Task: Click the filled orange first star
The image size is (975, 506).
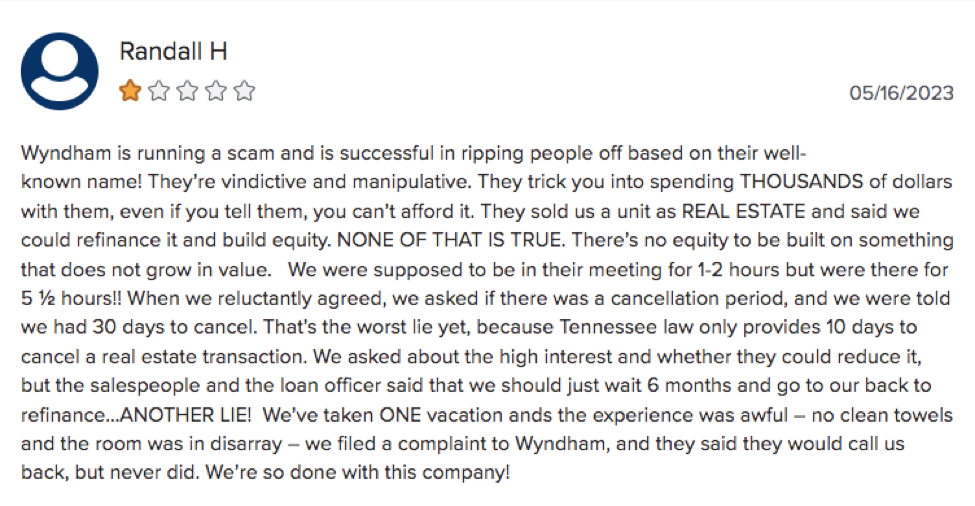Action: (130, 91)
